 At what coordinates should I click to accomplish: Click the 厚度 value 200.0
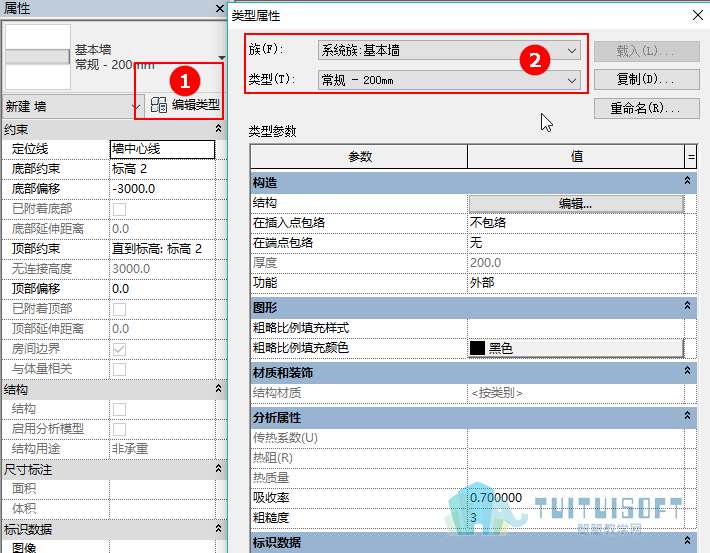[x=576, y=263]
